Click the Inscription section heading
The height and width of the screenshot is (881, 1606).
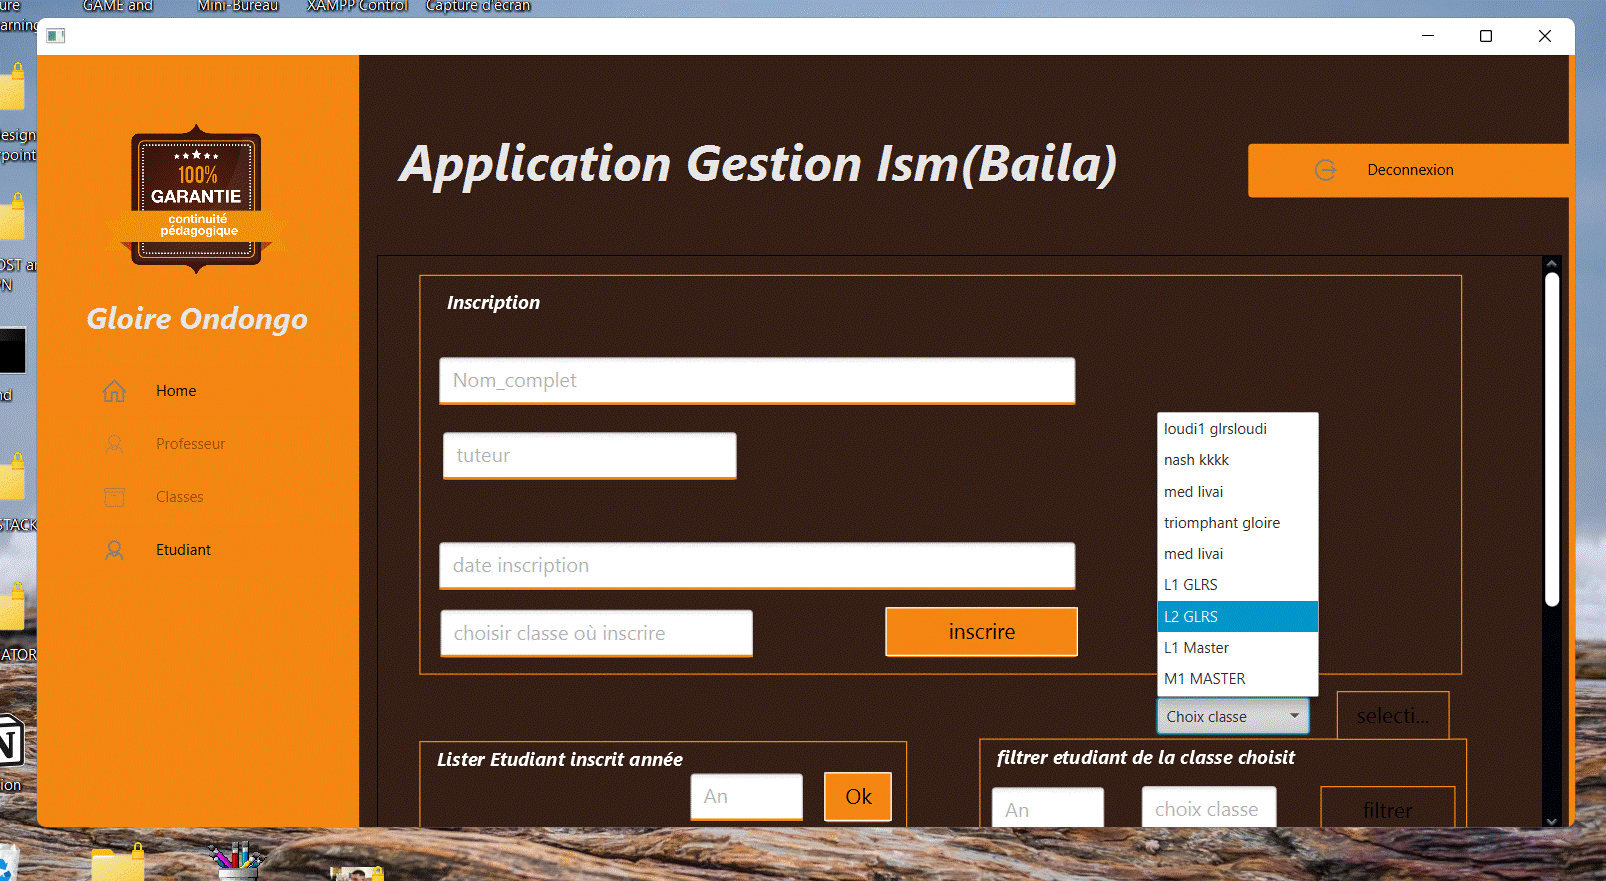[493, 303]
